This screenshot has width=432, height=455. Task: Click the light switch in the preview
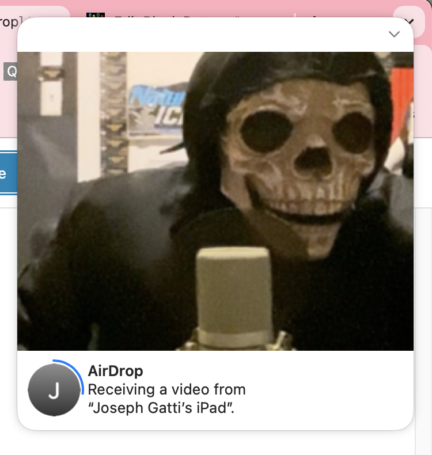pos(51,98)
